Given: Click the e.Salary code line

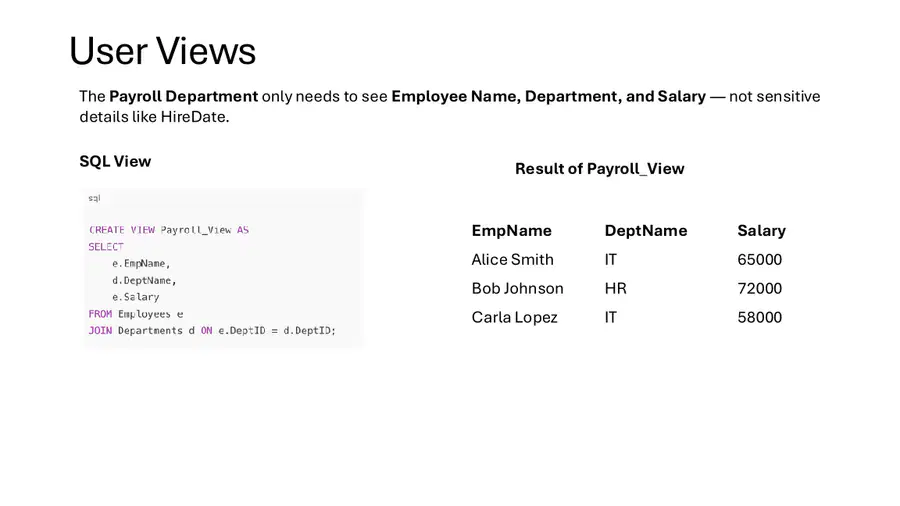Looking at the screenshot, I should [135, 297].
